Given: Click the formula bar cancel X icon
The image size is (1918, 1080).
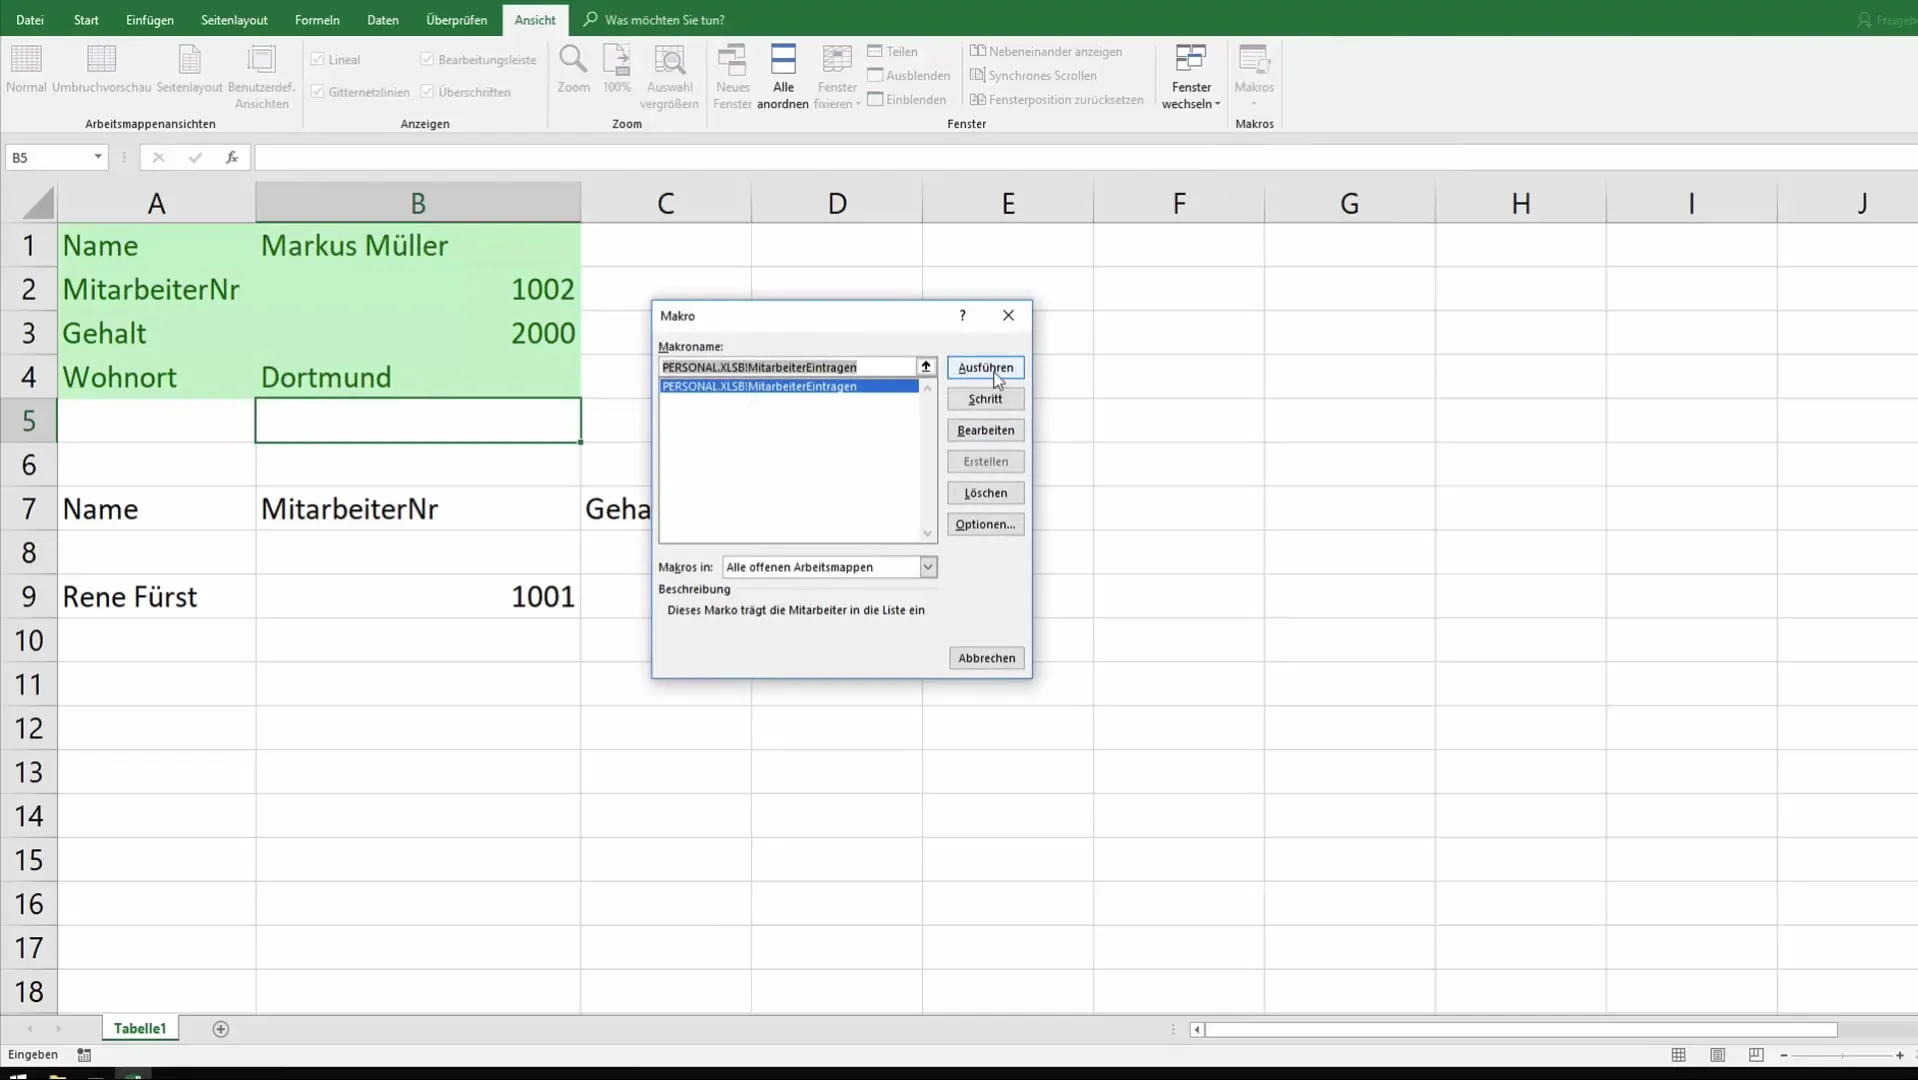Looking at the screenshot, I should coord(158,157).
